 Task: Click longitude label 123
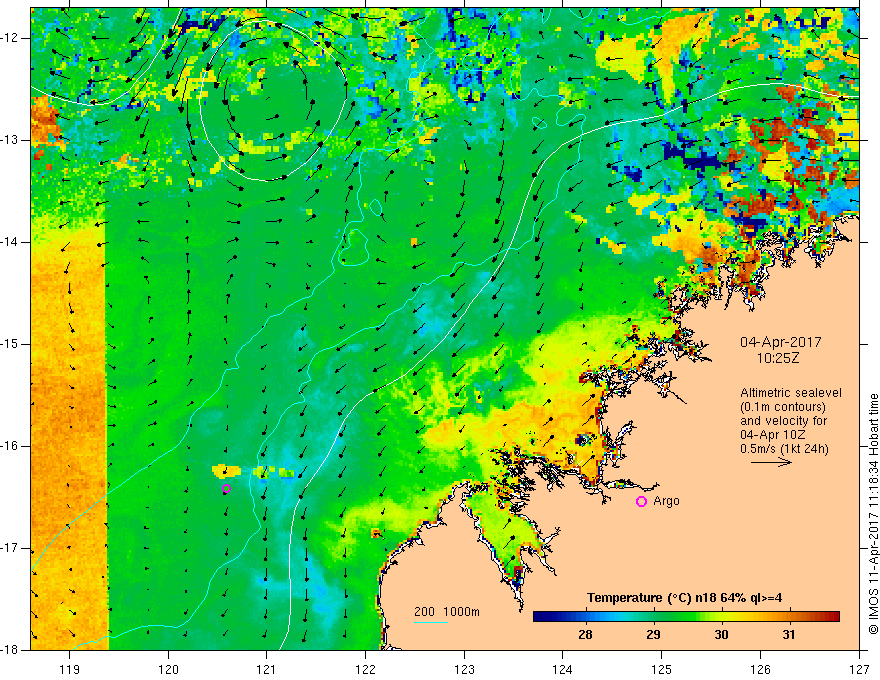[x=464, y=669]
